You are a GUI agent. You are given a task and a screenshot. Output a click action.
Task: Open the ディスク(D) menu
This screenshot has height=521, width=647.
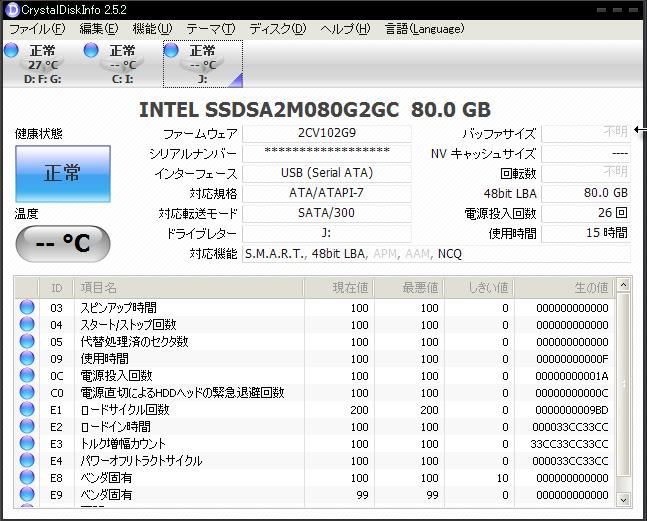pos(277,29)
